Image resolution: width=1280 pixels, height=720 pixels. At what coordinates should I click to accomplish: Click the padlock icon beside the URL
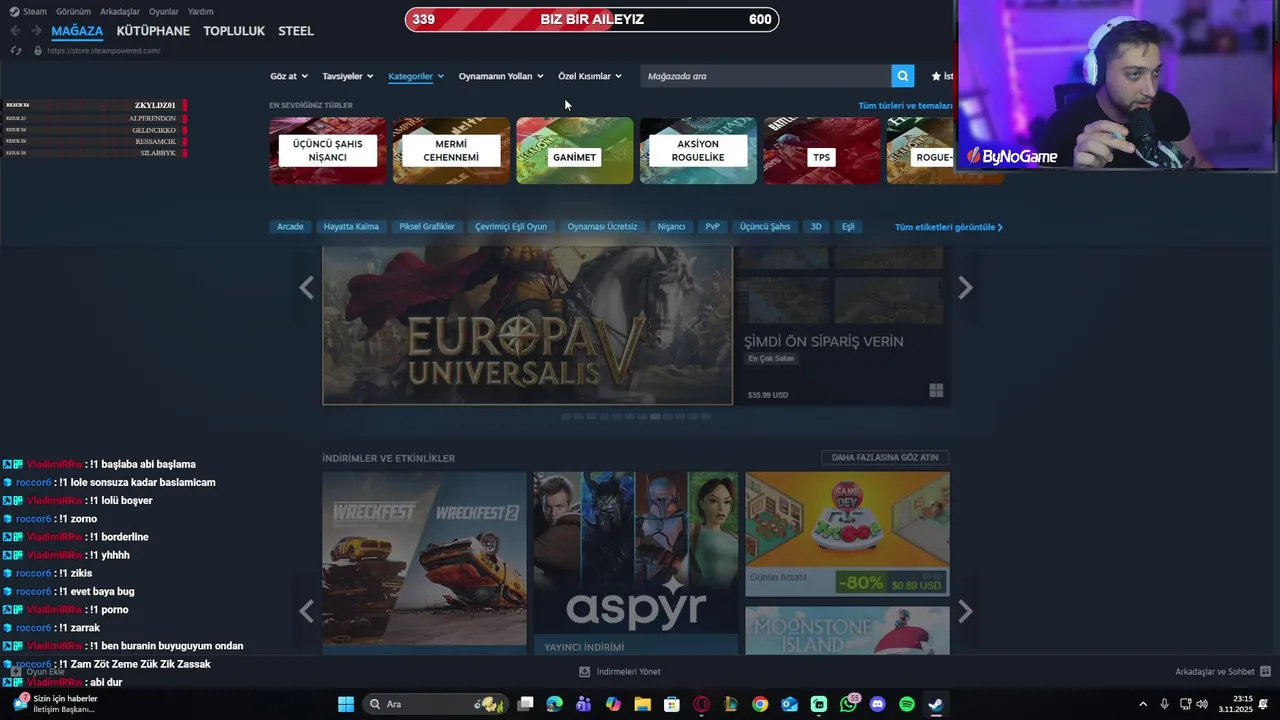(38, 51)
